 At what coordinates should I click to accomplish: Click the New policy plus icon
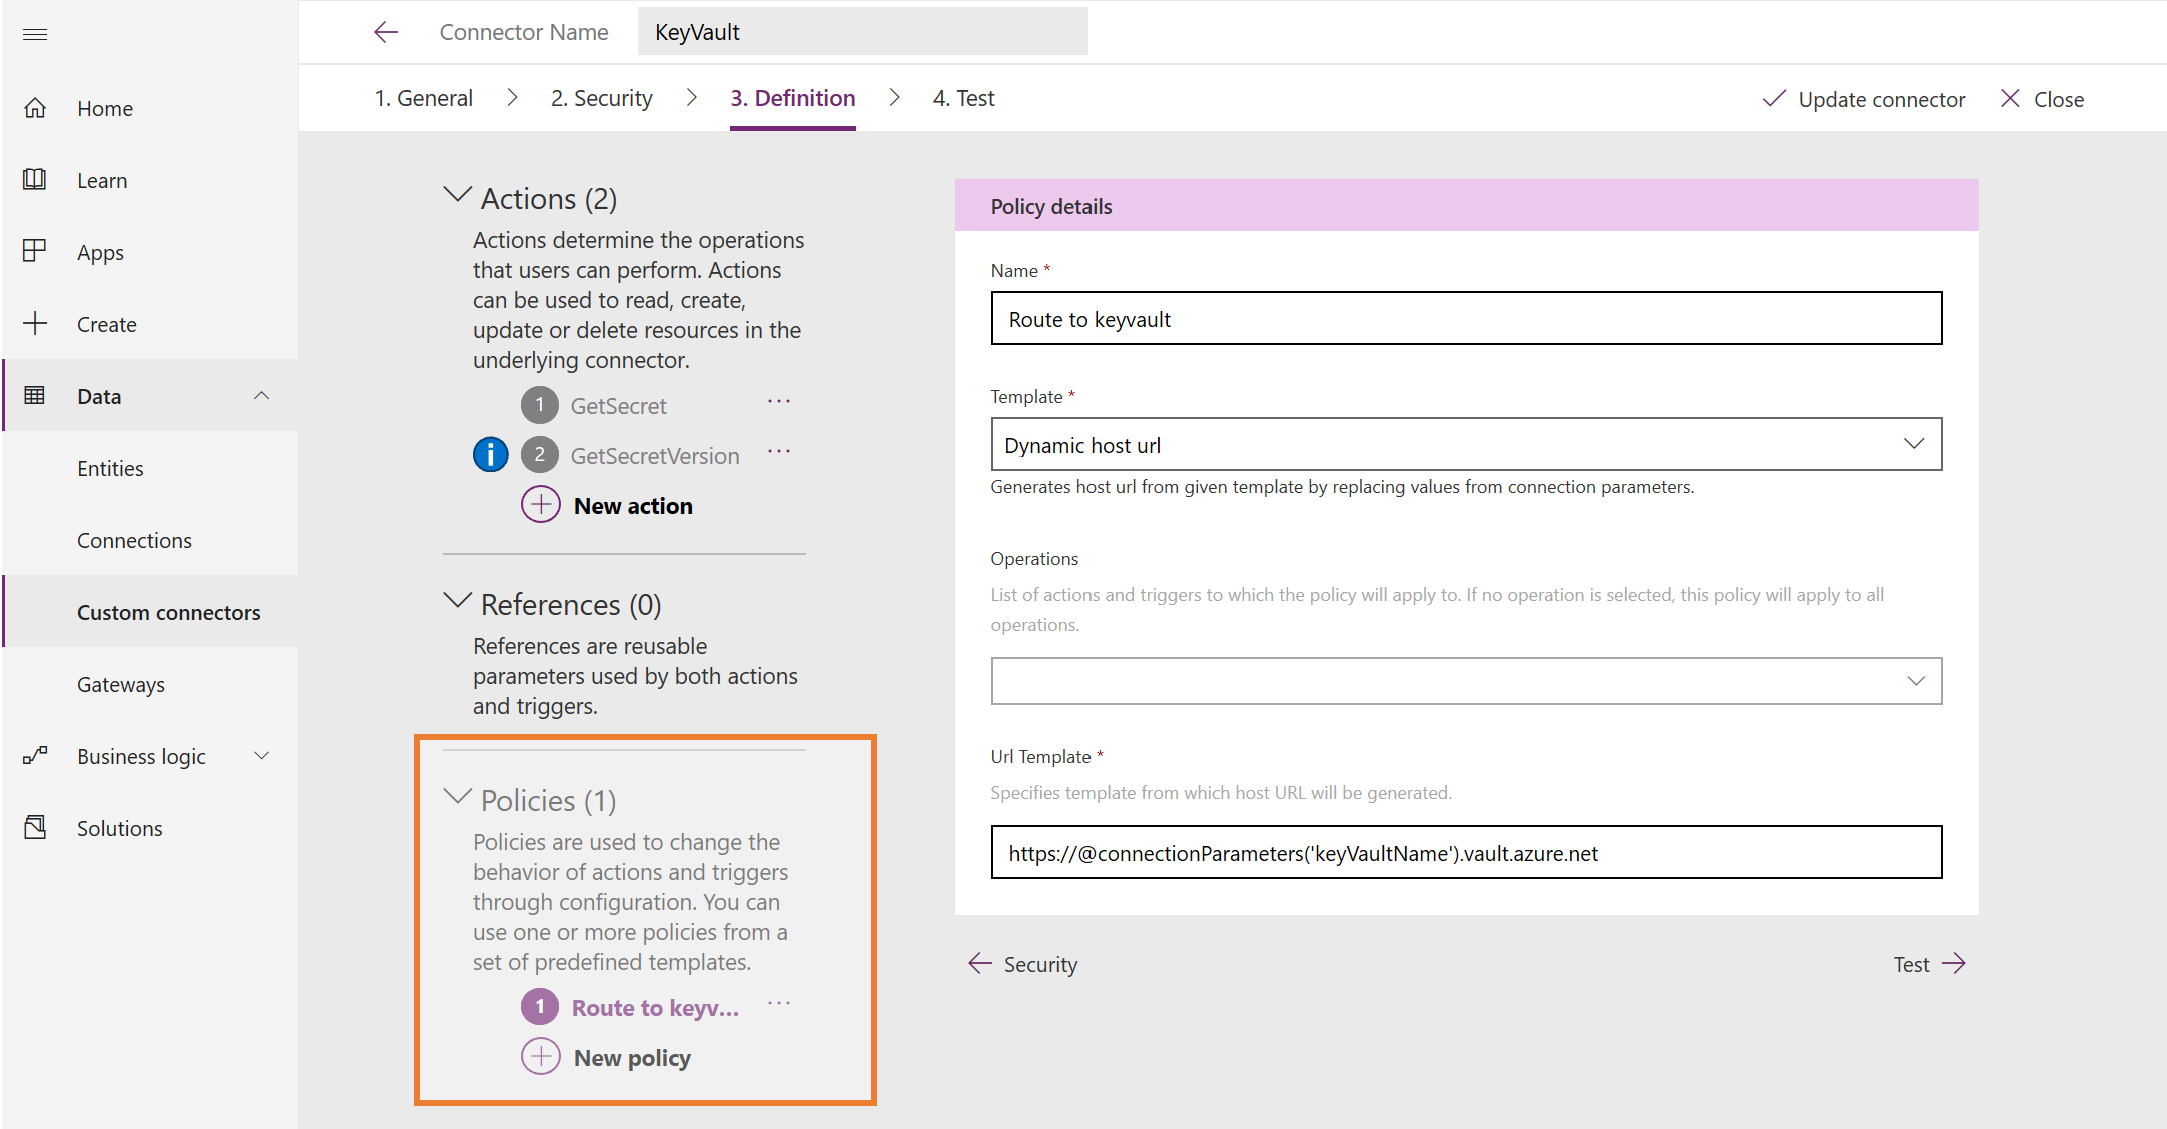(540, 1057)
